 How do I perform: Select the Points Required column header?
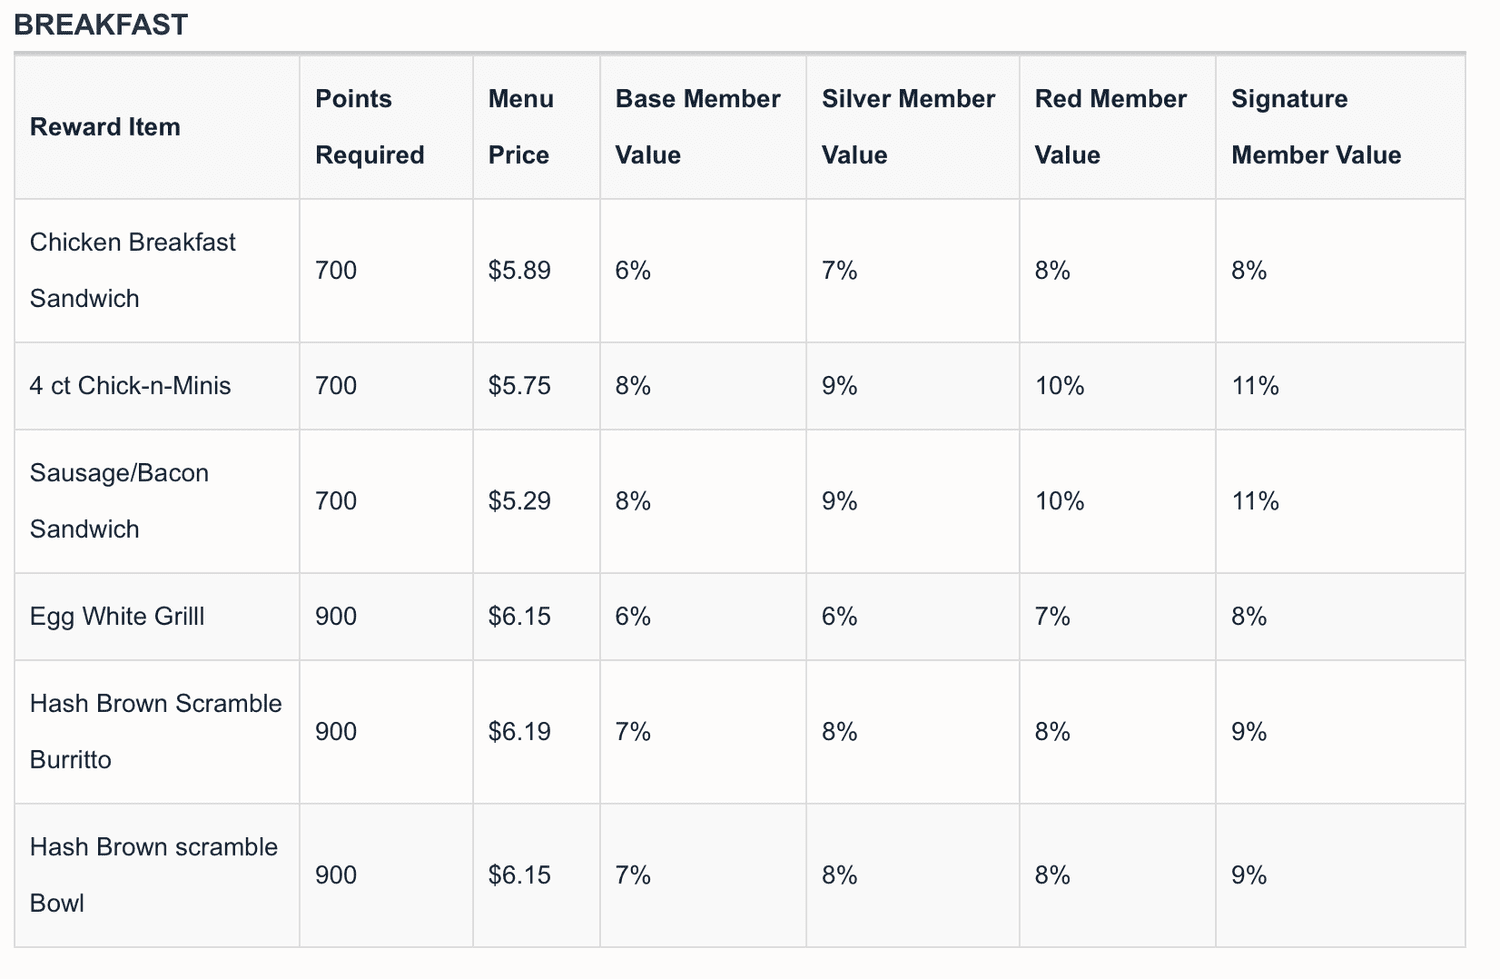[x=370, y=127]
